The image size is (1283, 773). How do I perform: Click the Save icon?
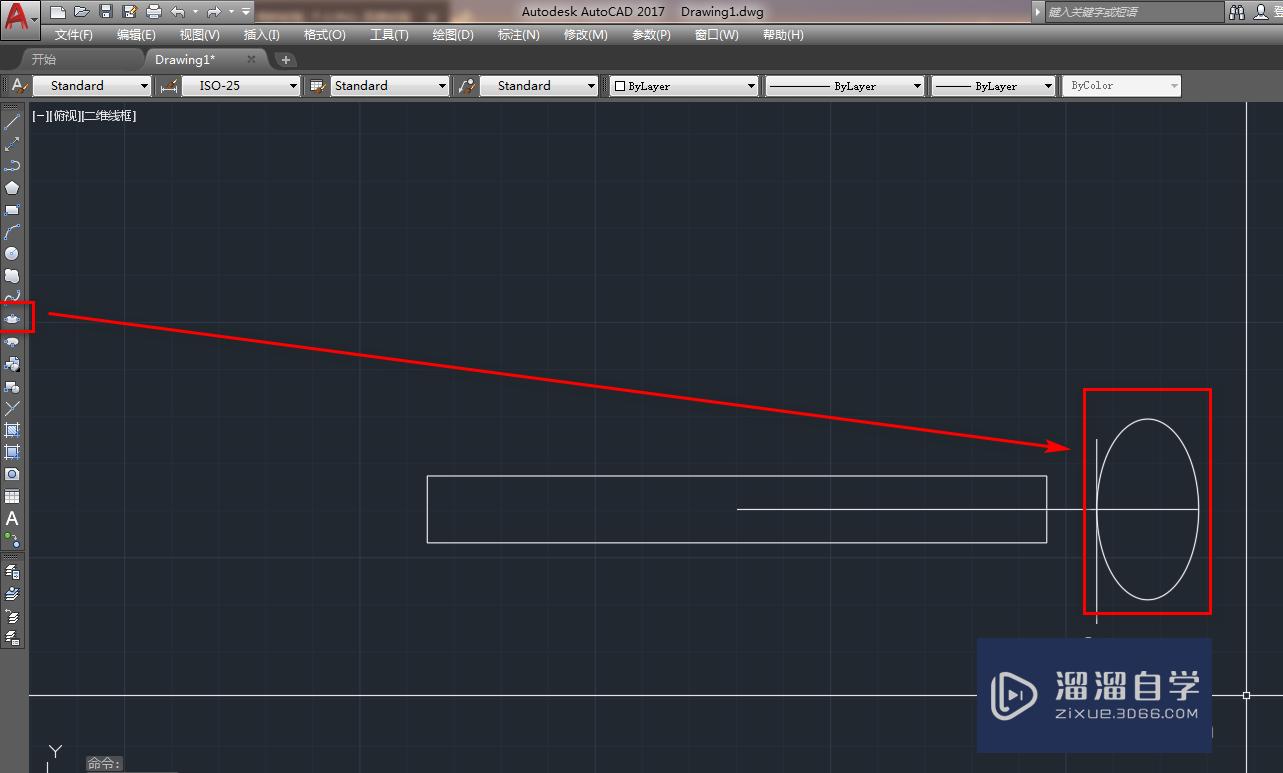point(105,12)
